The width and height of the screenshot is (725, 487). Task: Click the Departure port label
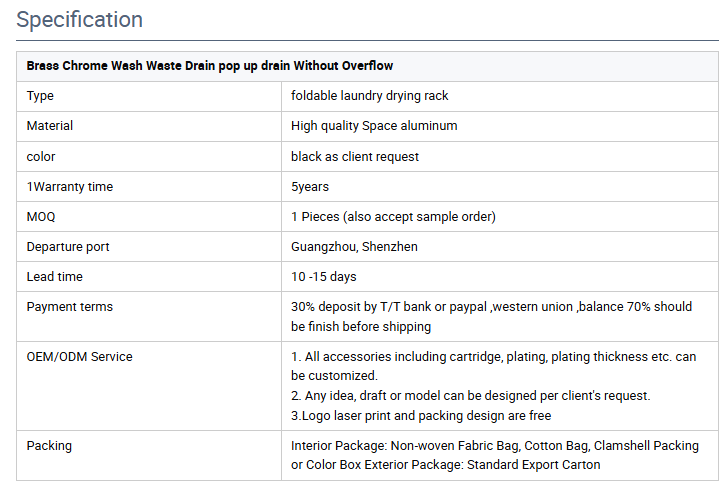pyautogui.click(x=68, y=247)
